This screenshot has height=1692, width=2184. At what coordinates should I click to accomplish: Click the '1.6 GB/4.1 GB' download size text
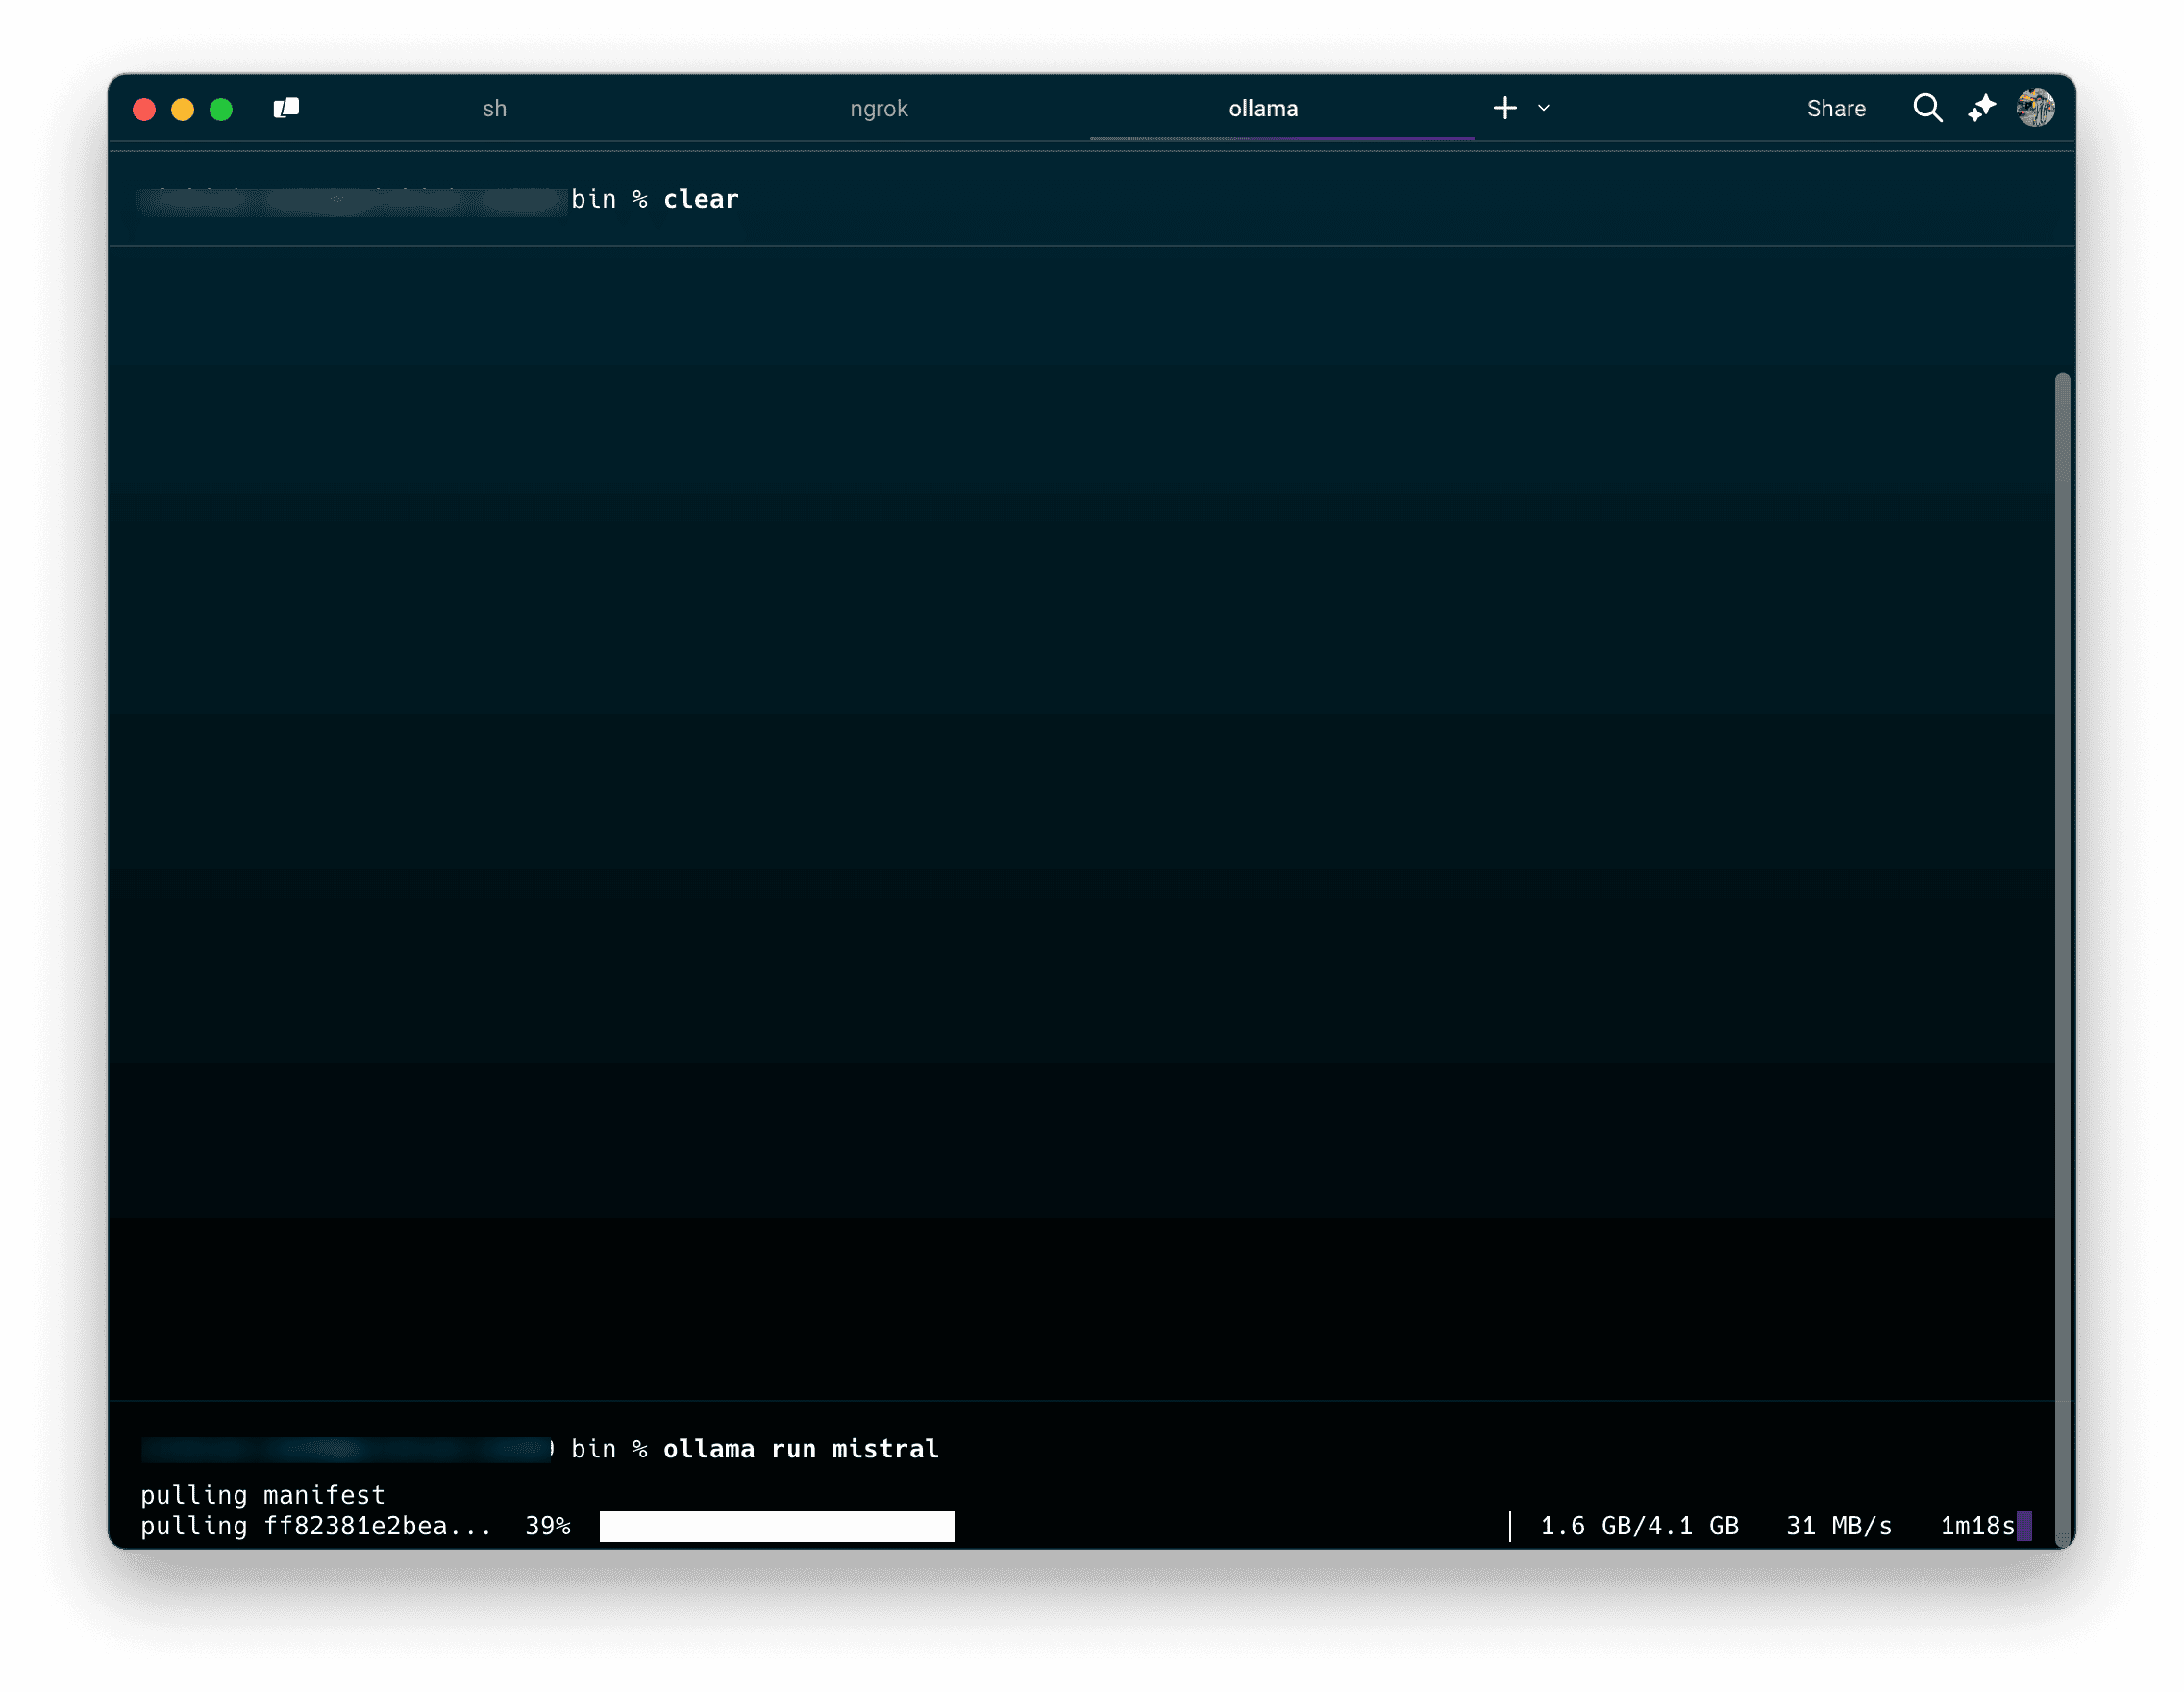[x=1638, y=1526]
